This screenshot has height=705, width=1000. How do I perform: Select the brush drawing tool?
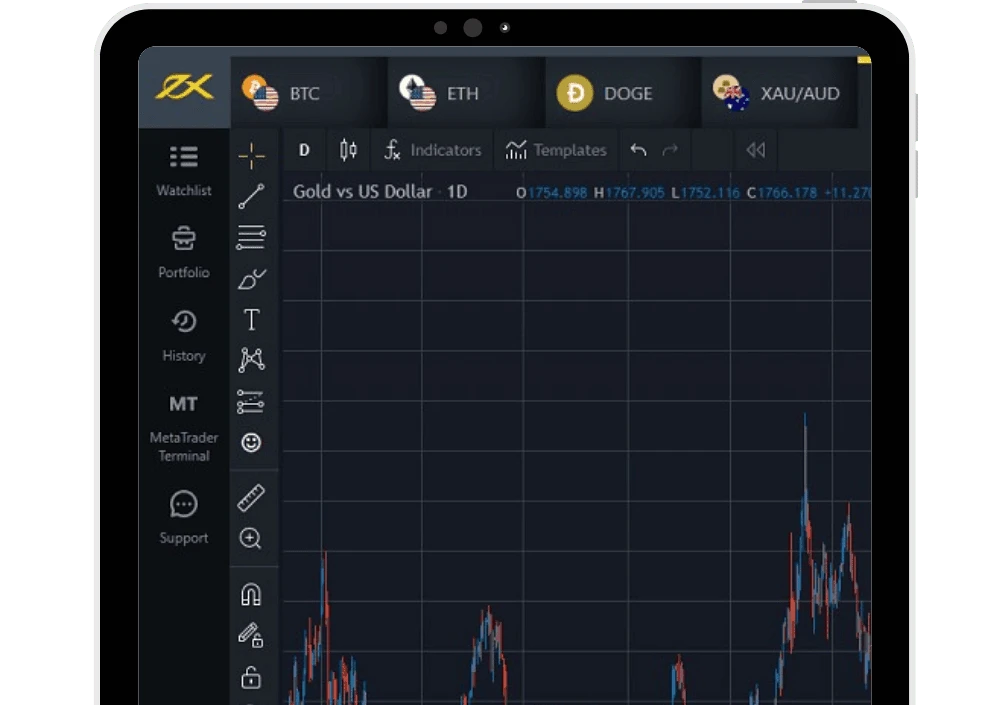251,278
